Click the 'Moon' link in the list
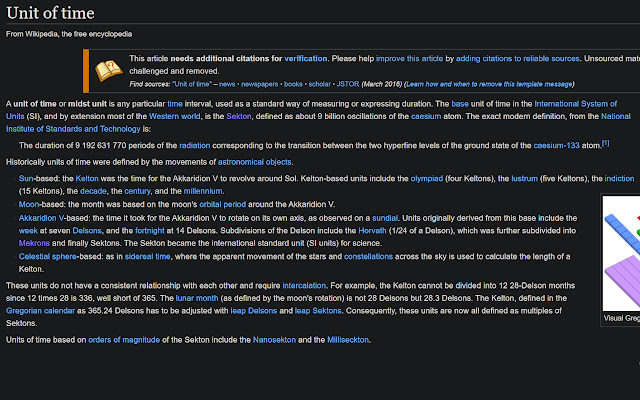 [29, 204]
